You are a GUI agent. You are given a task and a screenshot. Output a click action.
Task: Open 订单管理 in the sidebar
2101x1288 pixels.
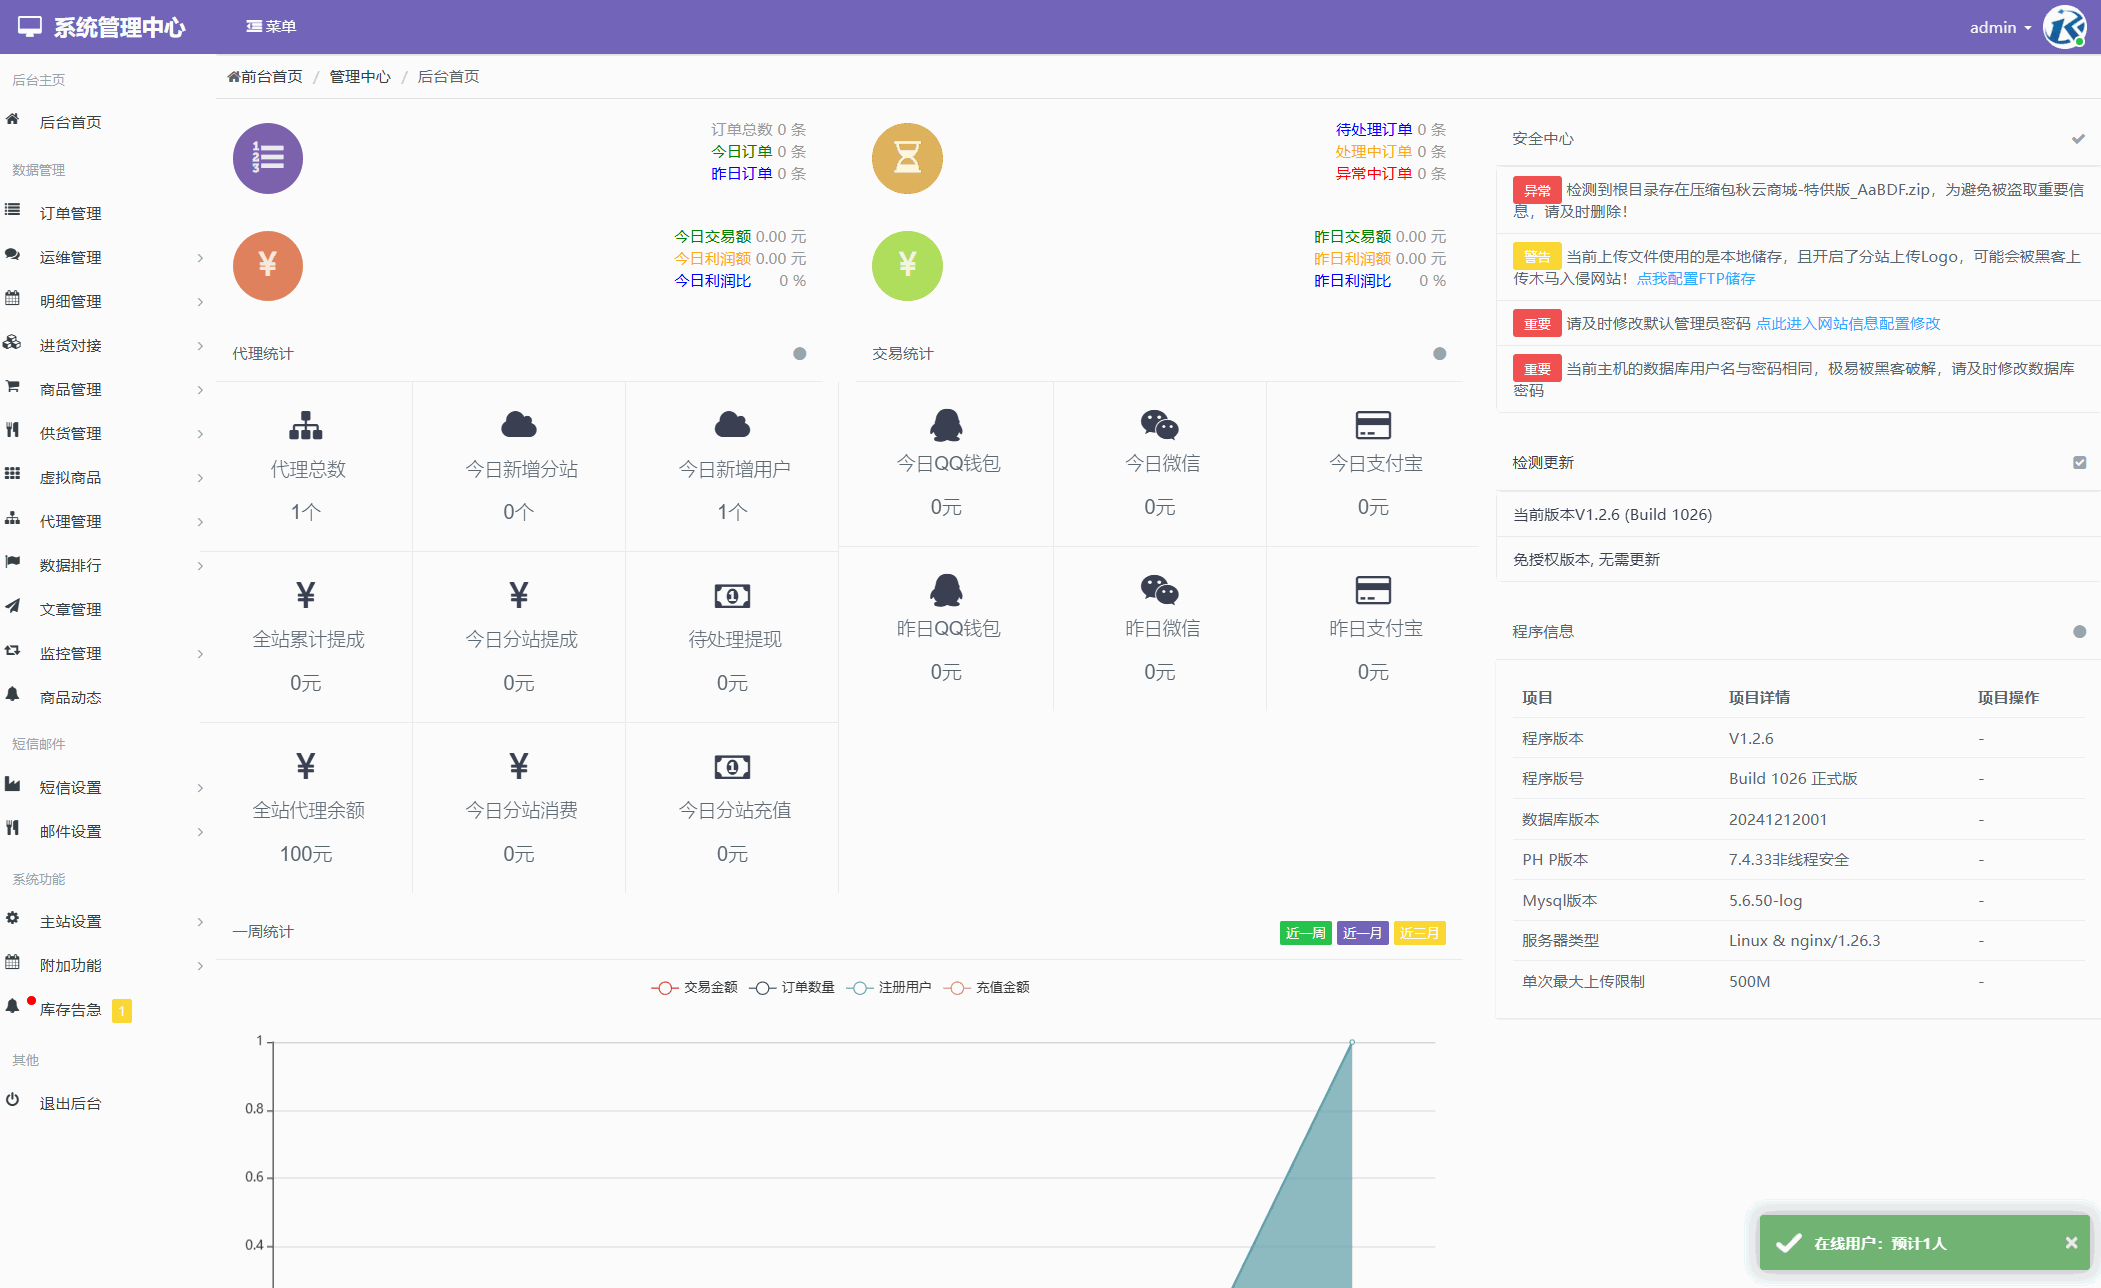point(70,213)
